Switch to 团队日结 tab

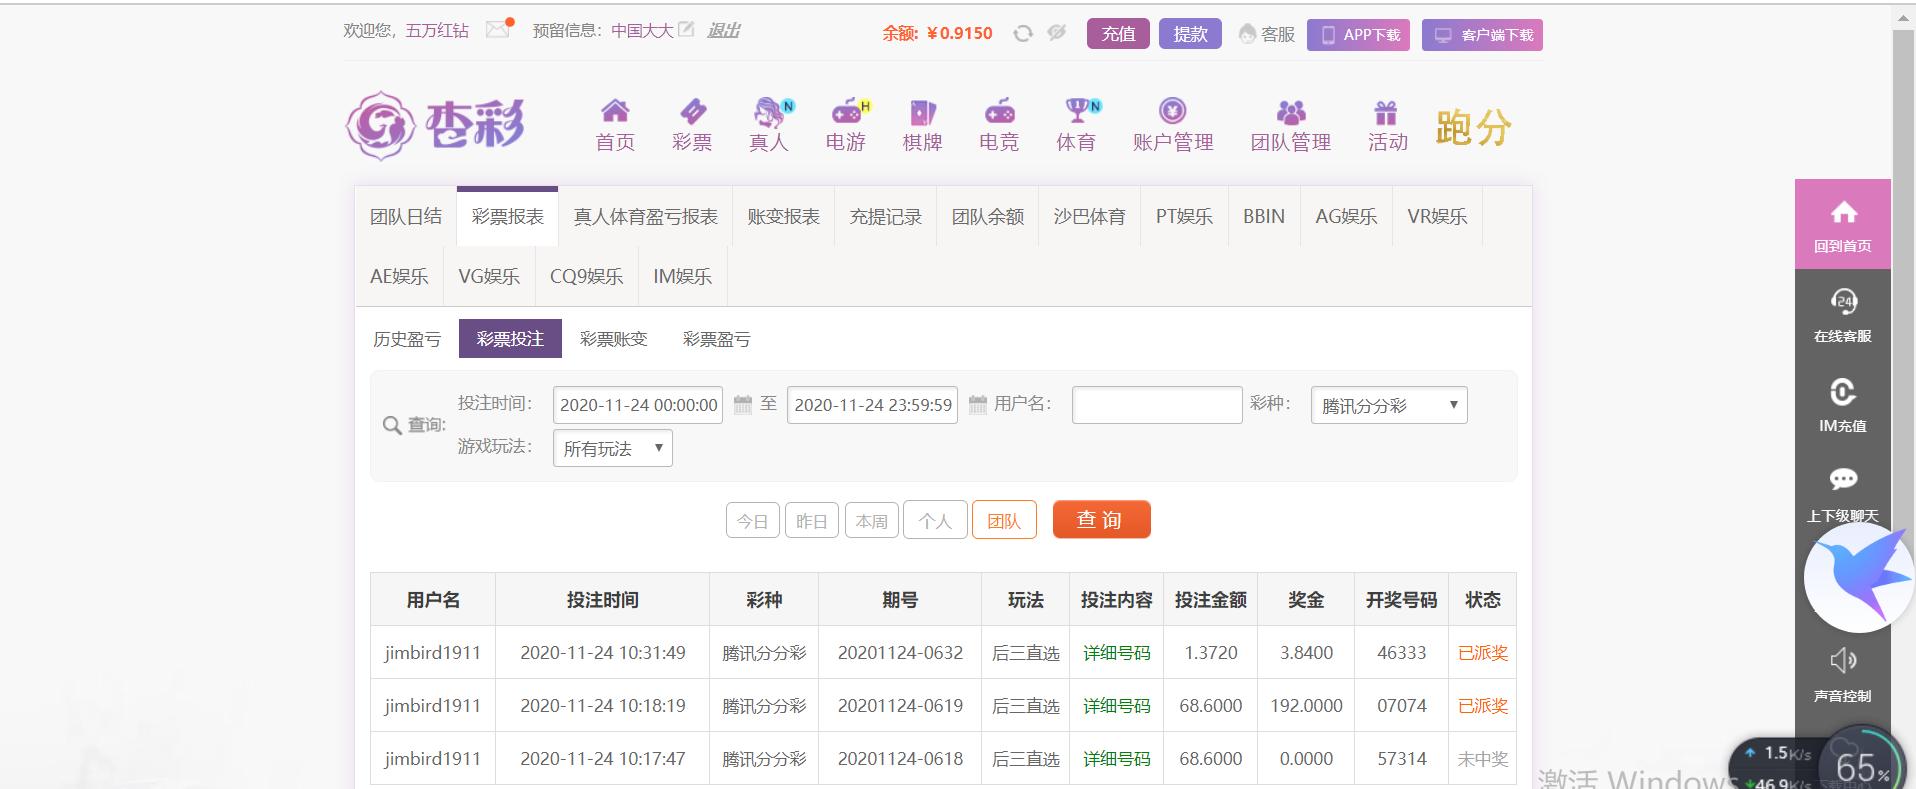pyautogui.click(x=406, y=216)
